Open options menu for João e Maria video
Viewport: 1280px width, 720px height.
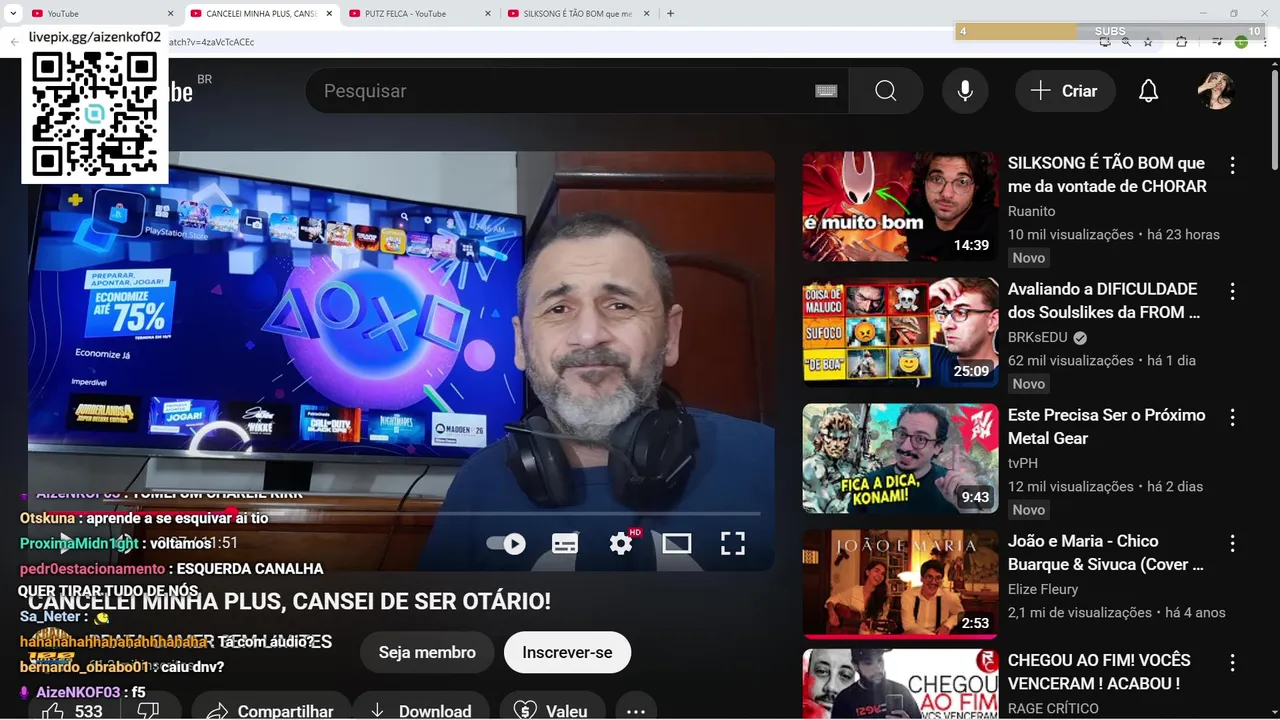point(1232,543)
